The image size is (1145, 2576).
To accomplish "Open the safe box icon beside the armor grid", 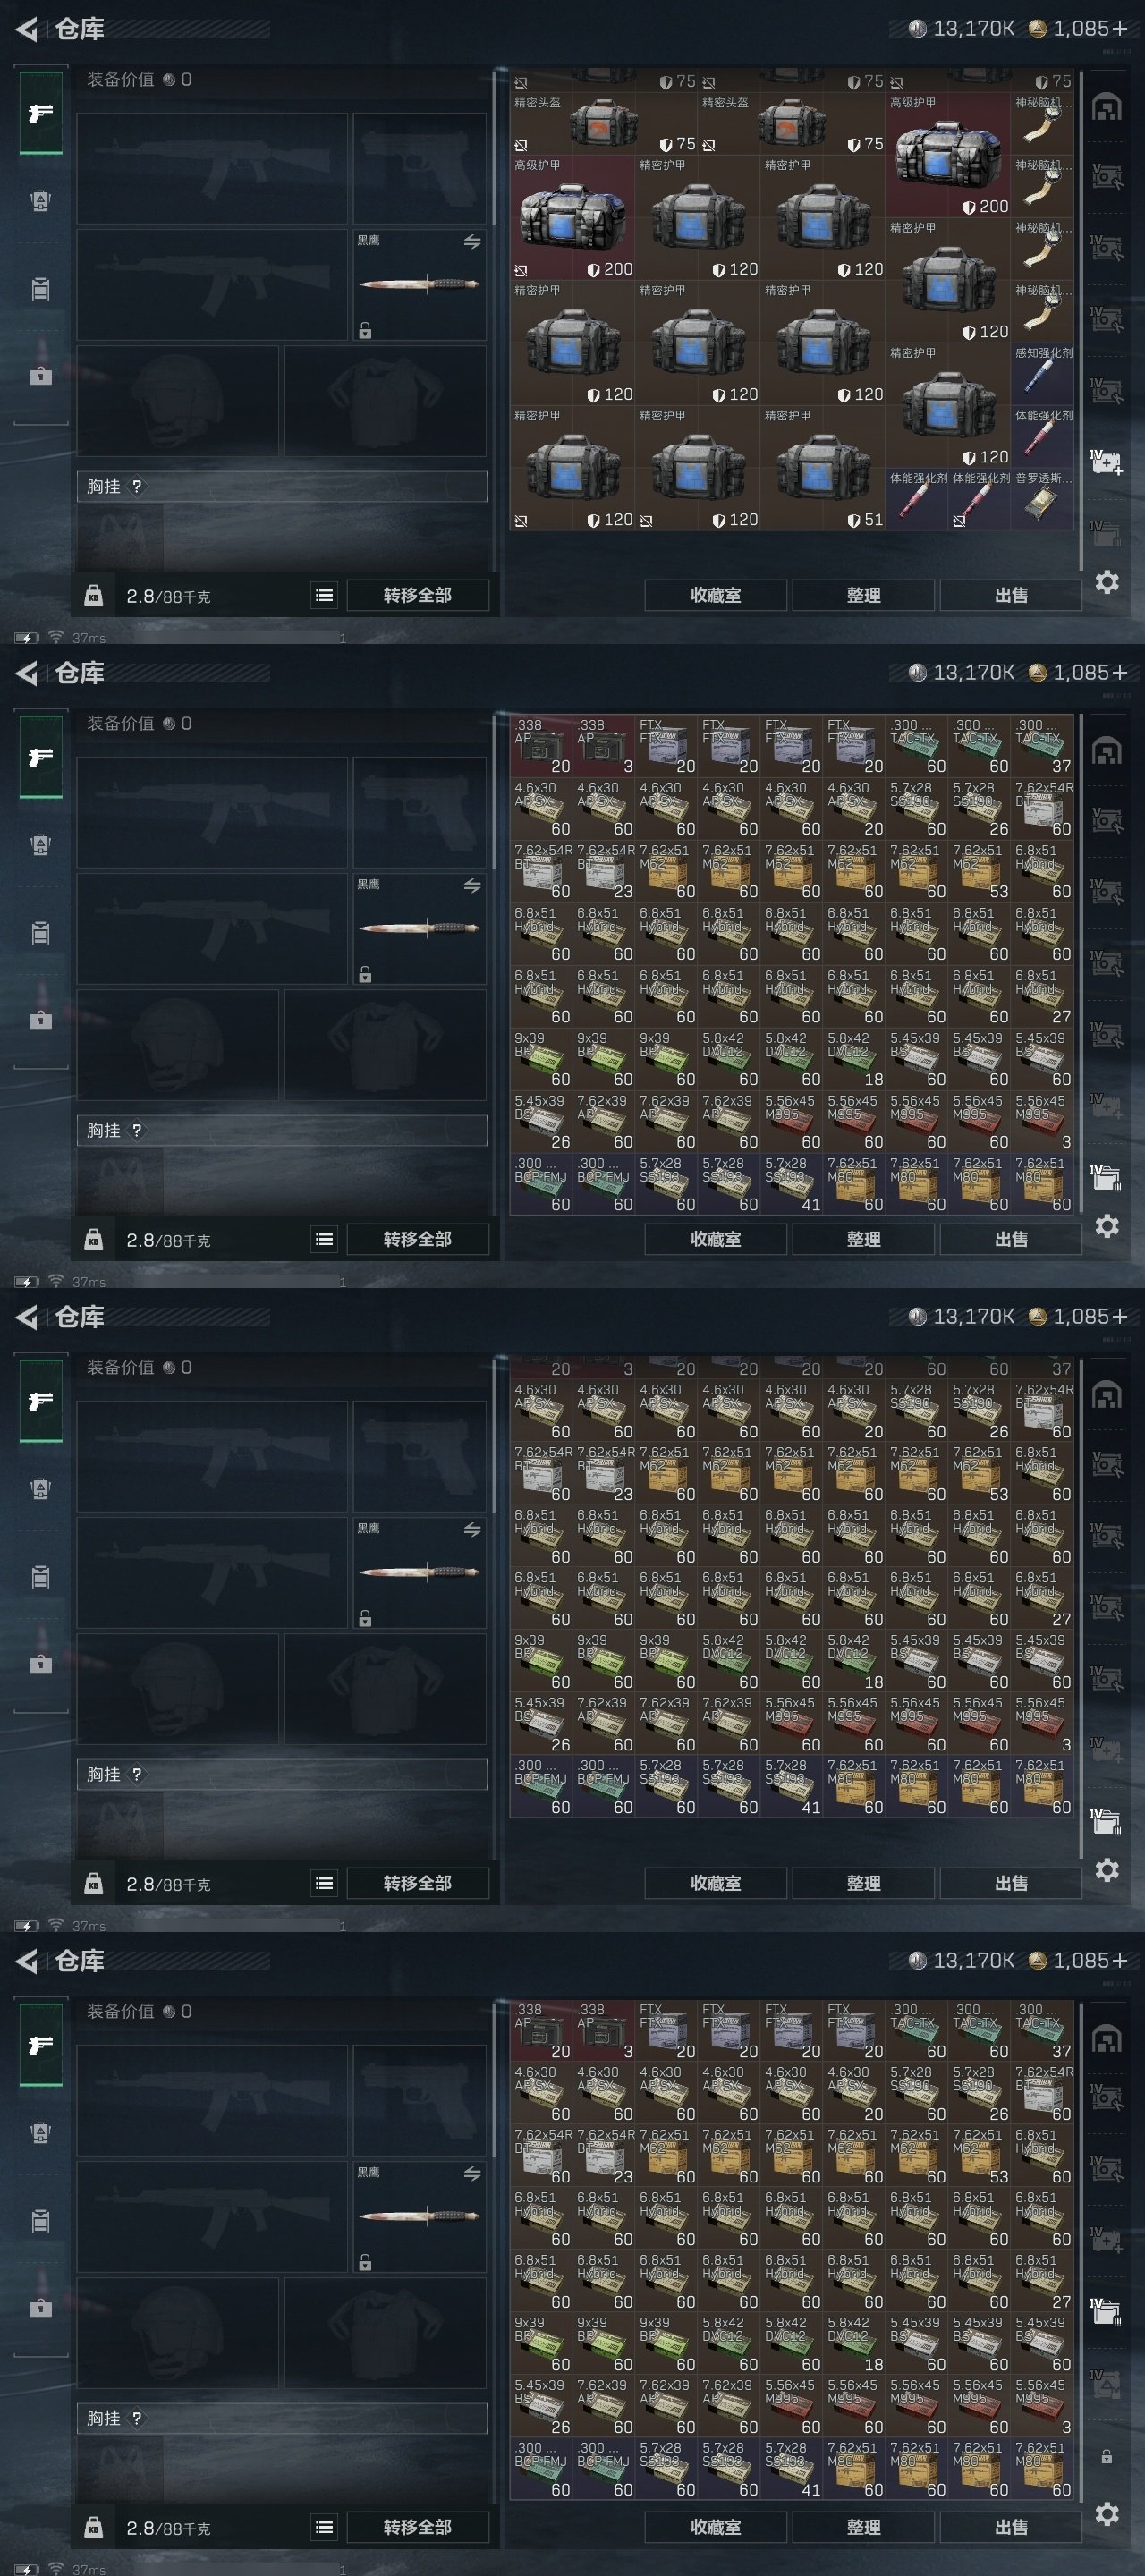I will [1106, 108].
